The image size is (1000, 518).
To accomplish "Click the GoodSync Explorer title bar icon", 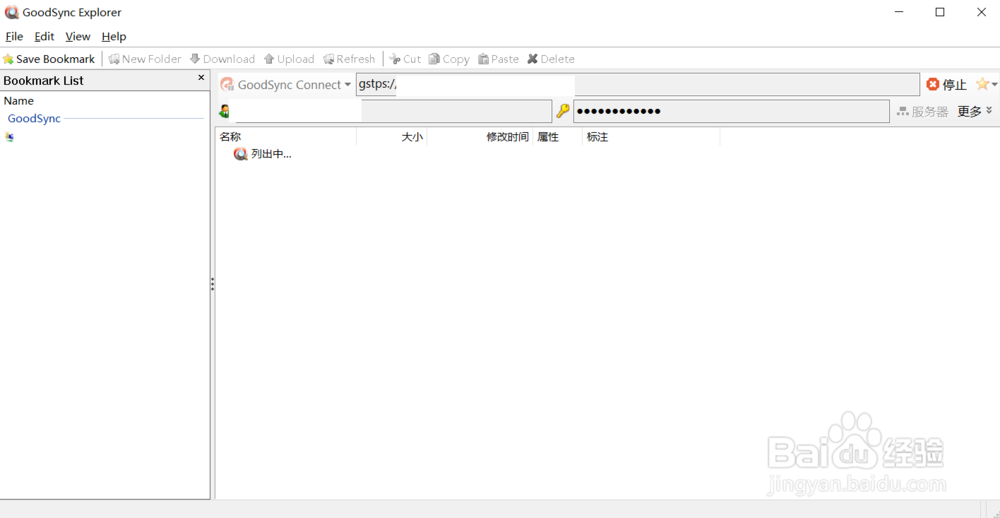I will click(11, 12).
